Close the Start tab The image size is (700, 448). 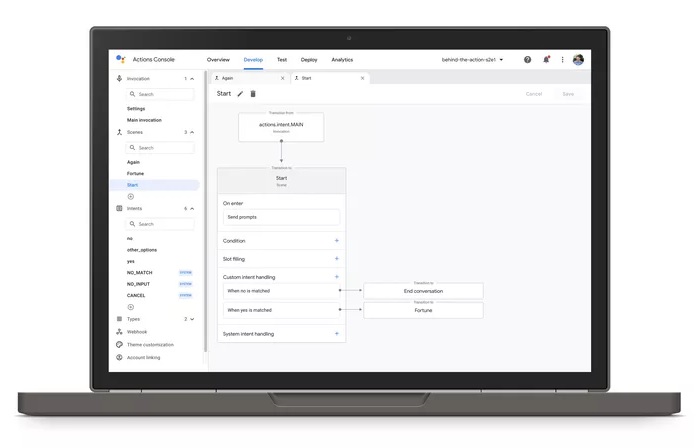pyautogui.click(x=362, y=78)
